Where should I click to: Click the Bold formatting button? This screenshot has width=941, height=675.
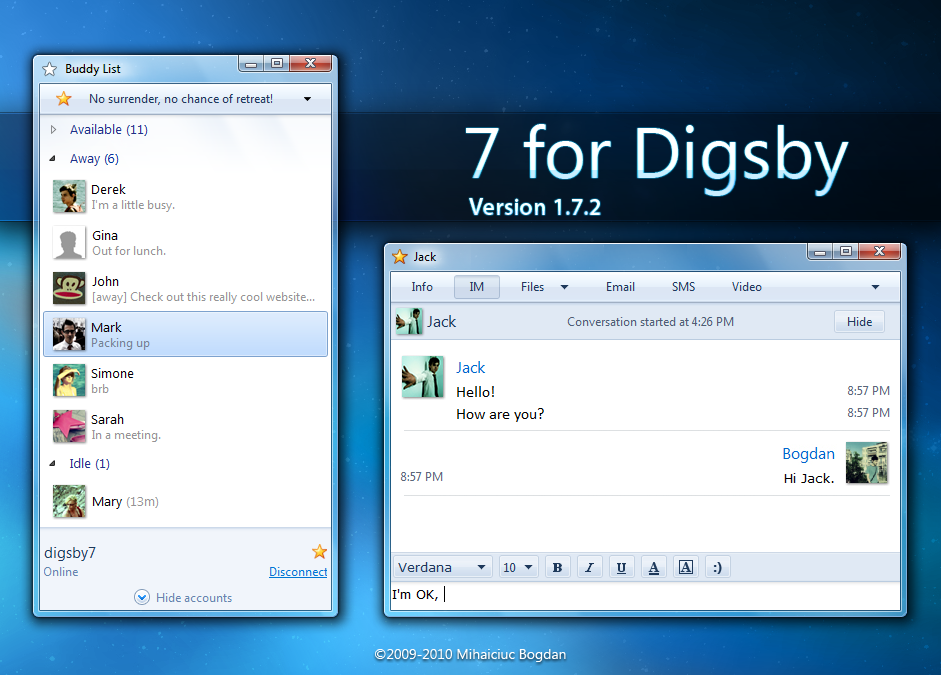coord(557,567)
